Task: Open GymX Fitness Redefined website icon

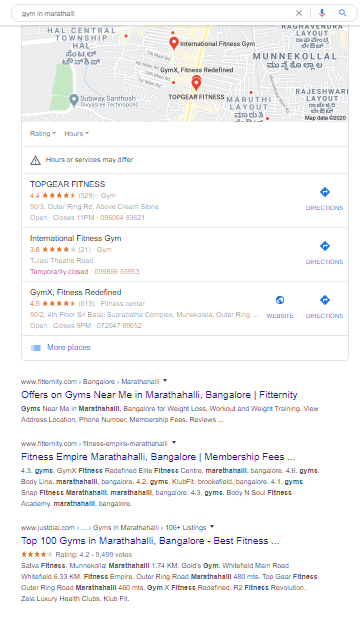Action: [x=280, y=307]
